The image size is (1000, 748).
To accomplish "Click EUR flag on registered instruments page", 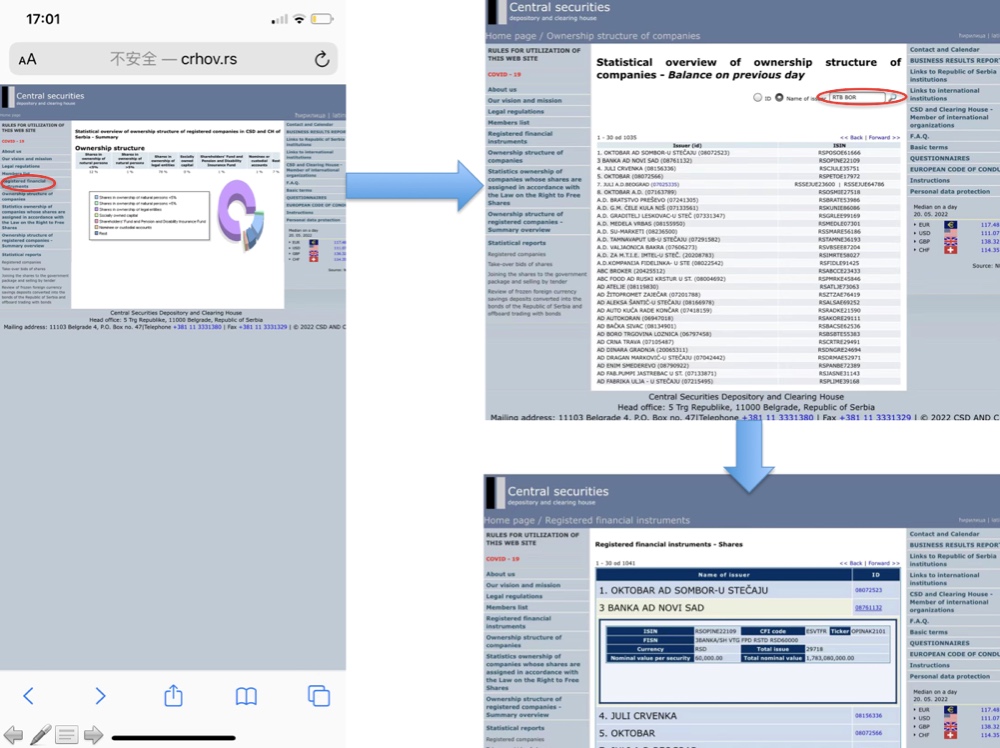I will coord(950,709).
